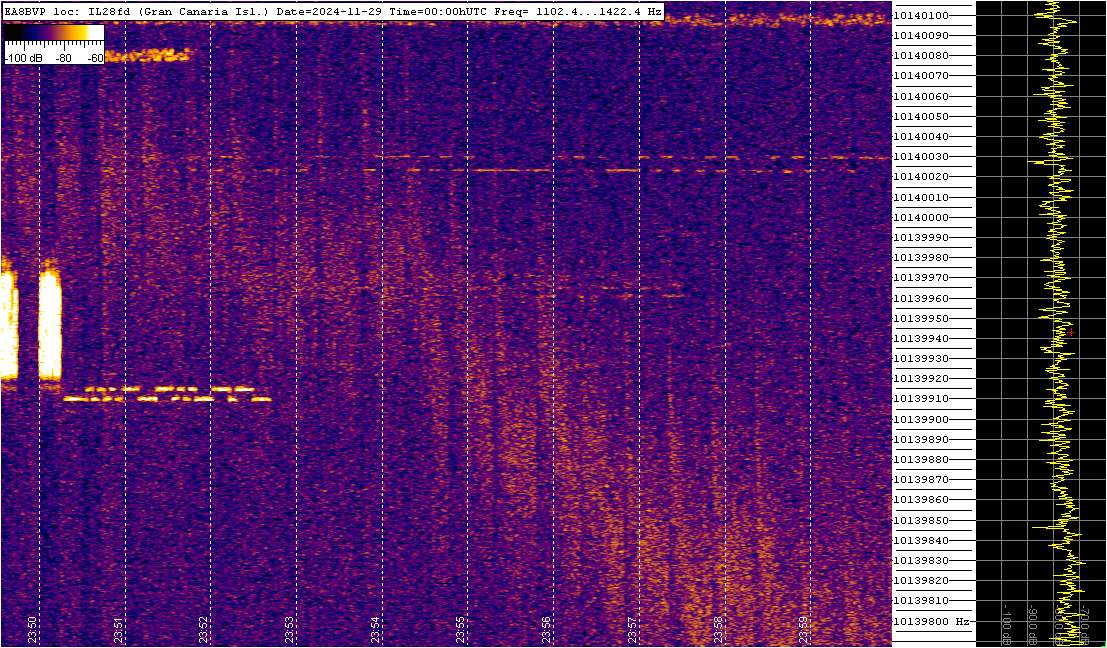Click the 10139960 frequency label
This screenshot has width=1107, height=648.
click(921, 299)
